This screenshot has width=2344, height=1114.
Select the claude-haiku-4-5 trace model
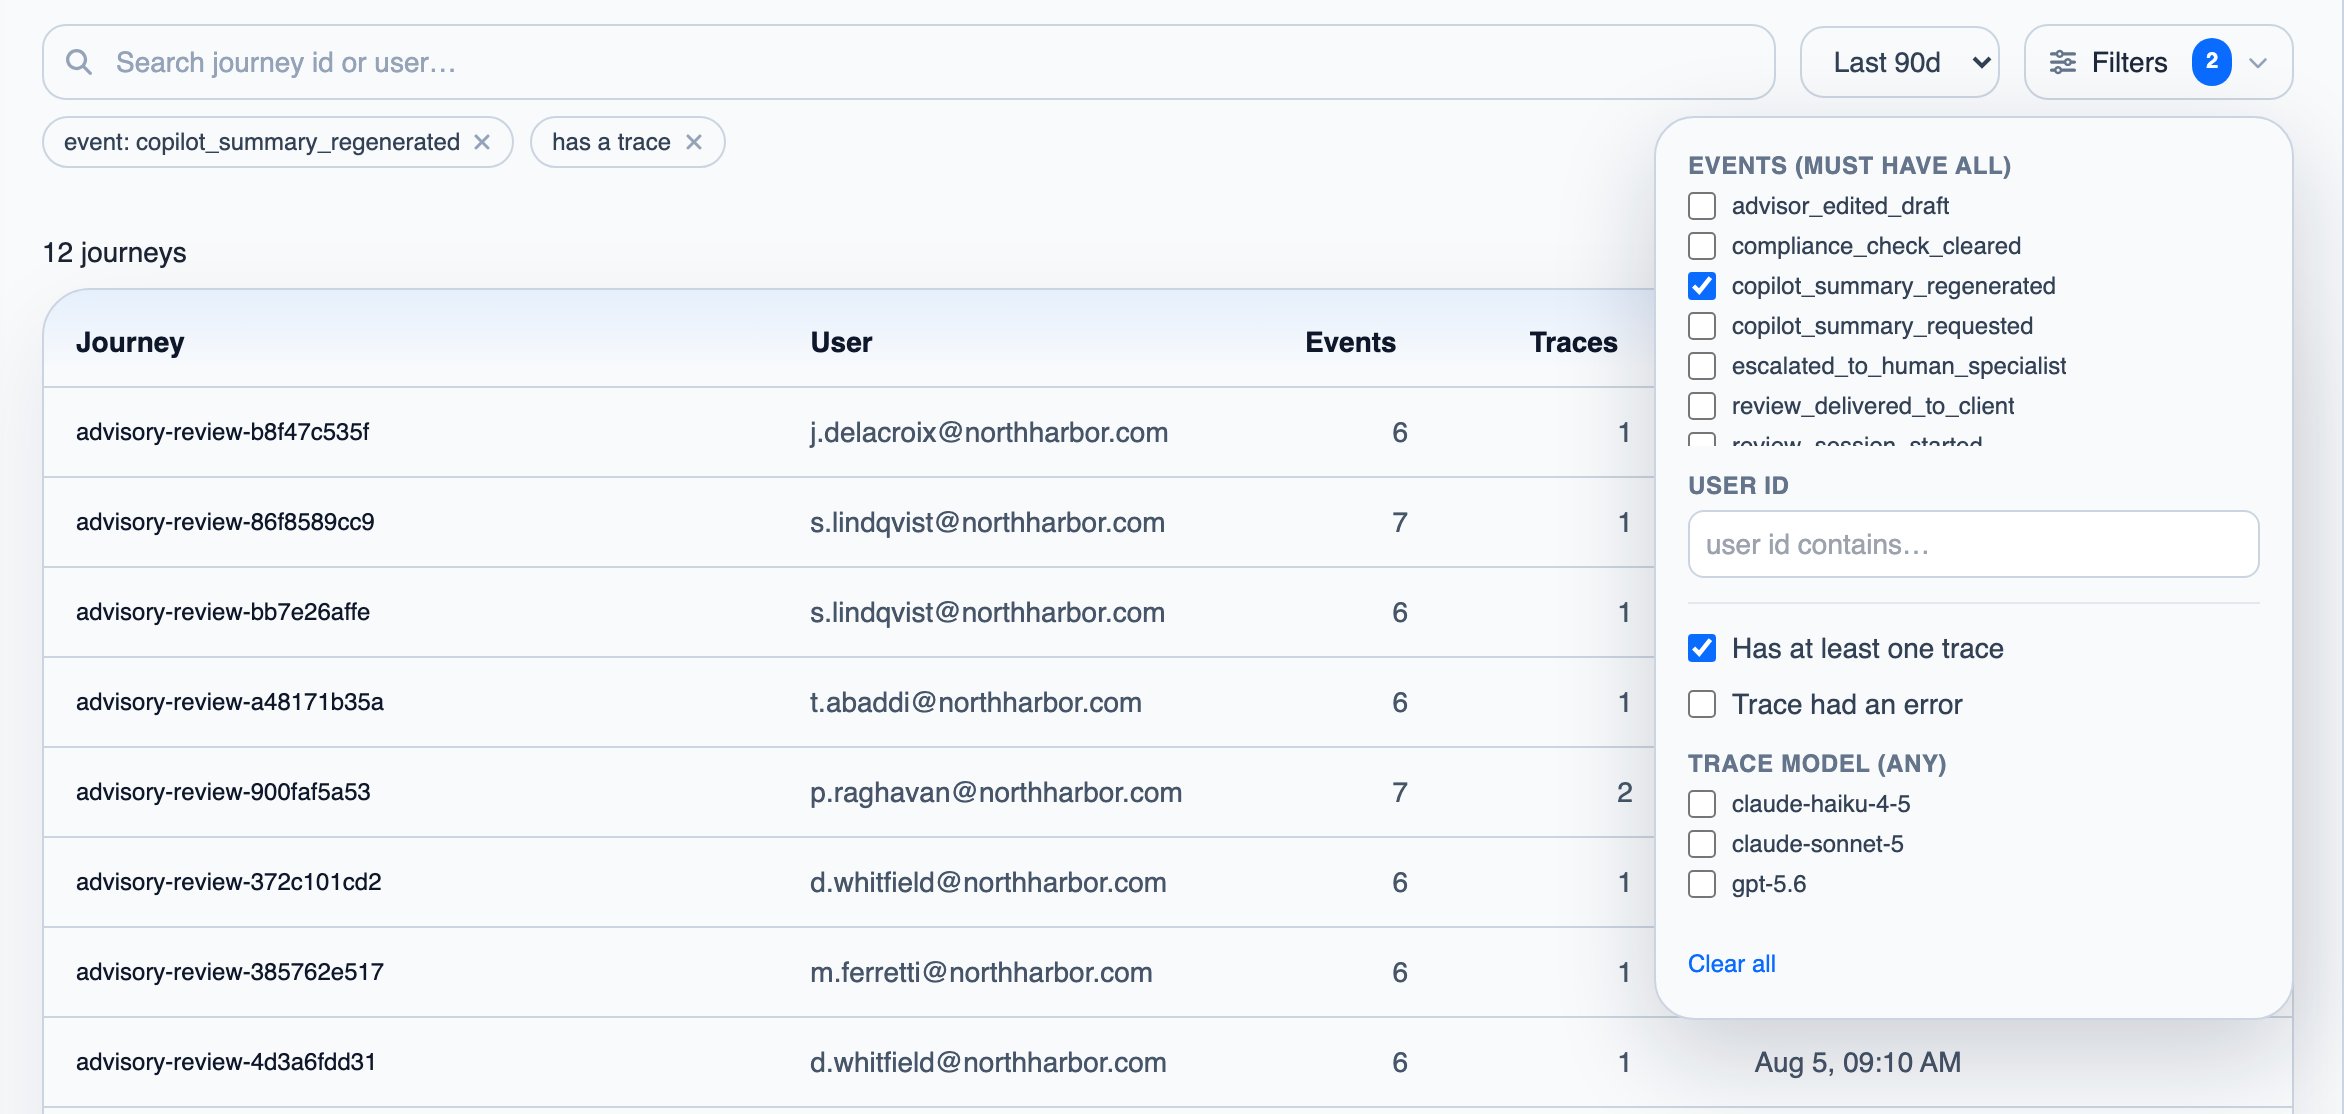click(1702, 804)
